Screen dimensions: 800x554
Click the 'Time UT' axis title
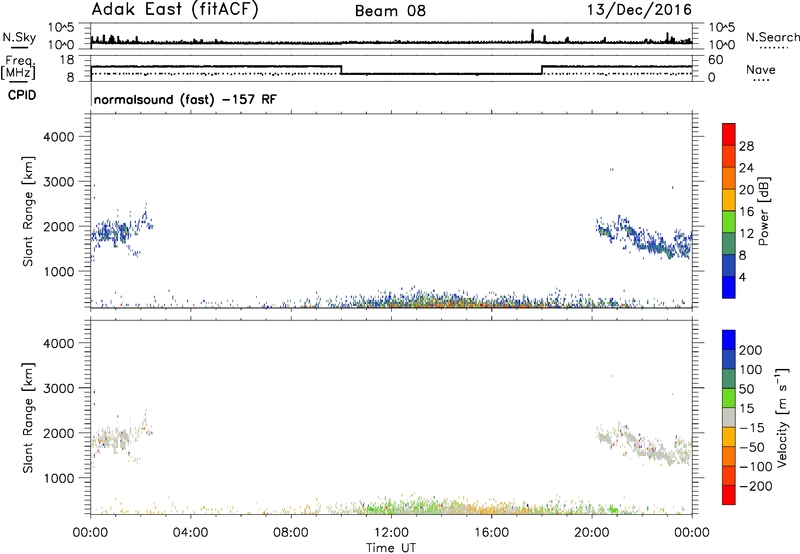coord(391,548)
